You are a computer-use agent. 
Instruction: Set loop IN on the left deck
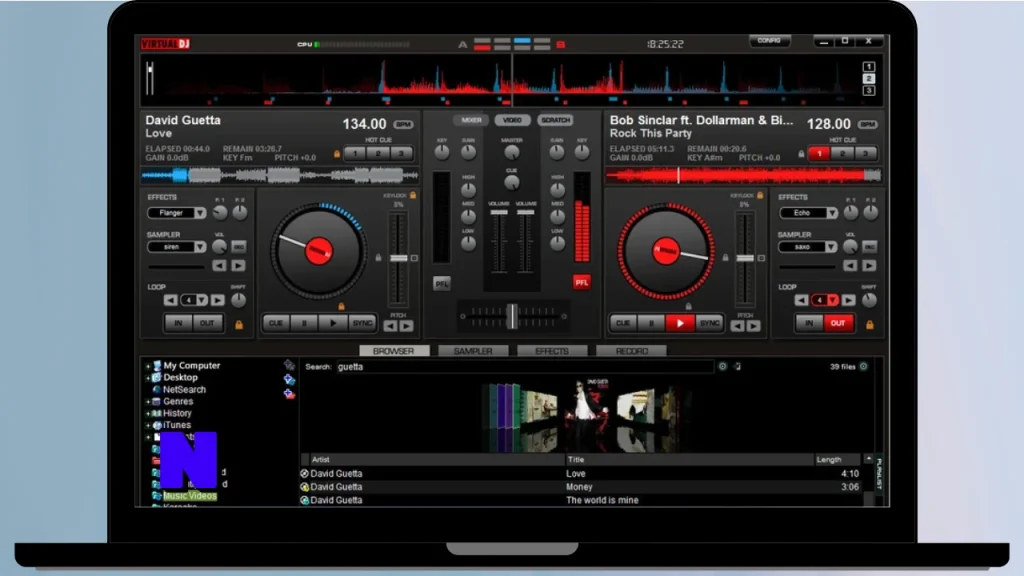point(178,323)
